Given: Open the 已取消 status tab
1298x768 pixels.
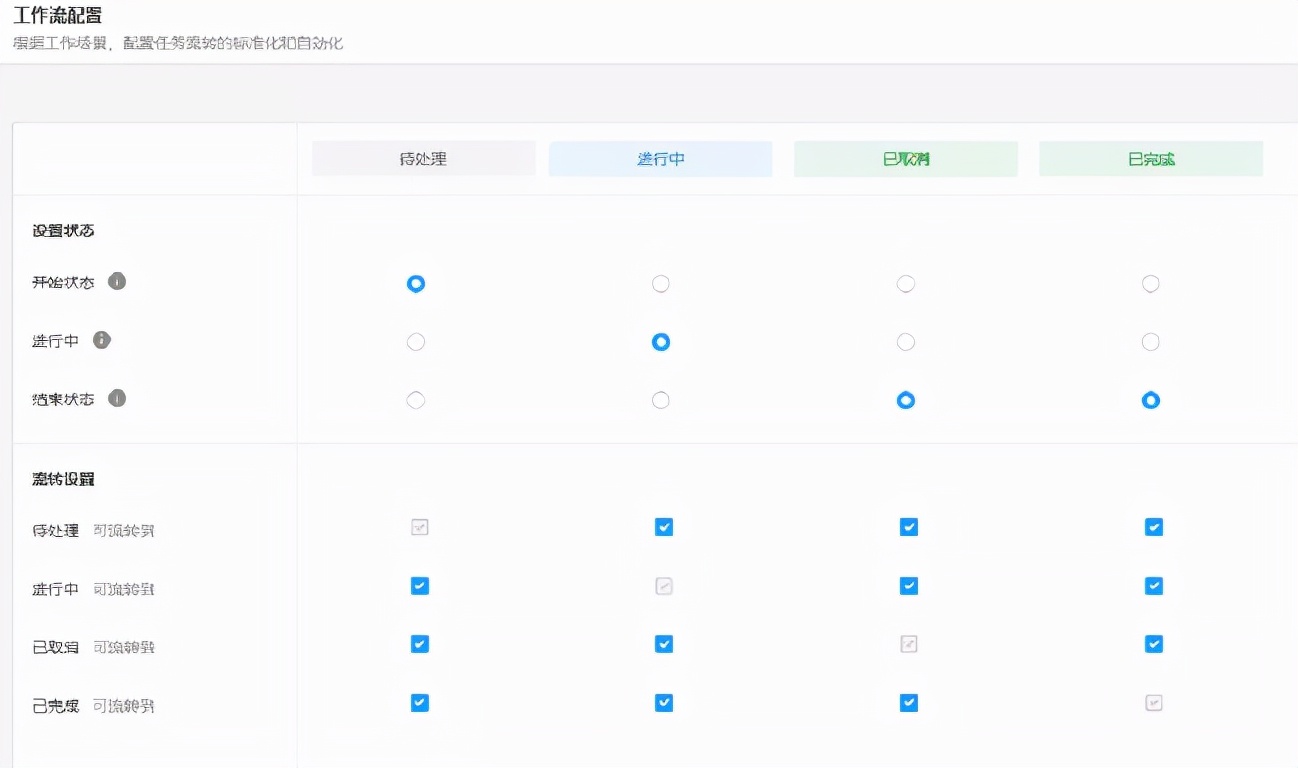Looking at the screenshot, I should pyautogui.click(x=905, y=158).
